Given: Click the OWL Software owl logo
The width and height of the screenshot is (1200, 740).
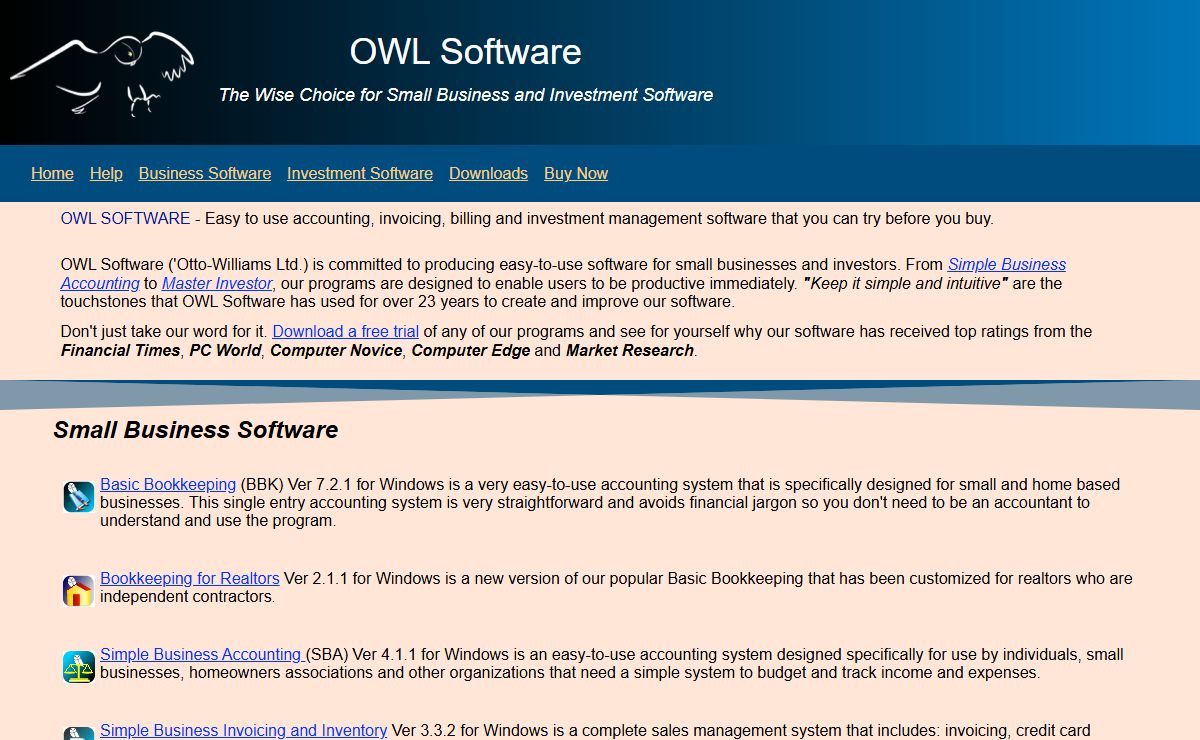Looking at the screenshot, I should (x=102, y=73).
